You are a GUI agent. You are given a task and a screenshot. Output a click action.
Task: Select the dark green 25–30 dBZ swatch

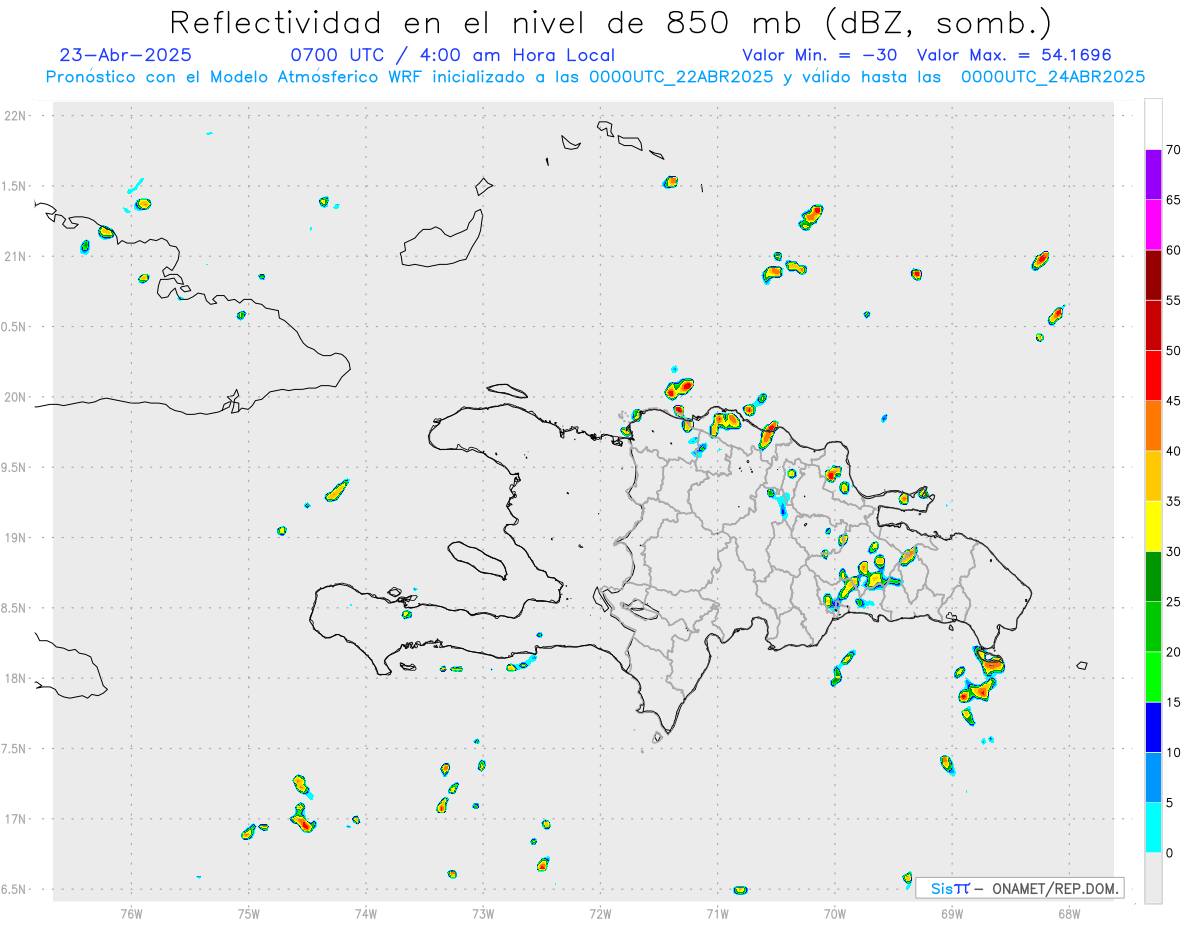click(x=1153, y=576)
